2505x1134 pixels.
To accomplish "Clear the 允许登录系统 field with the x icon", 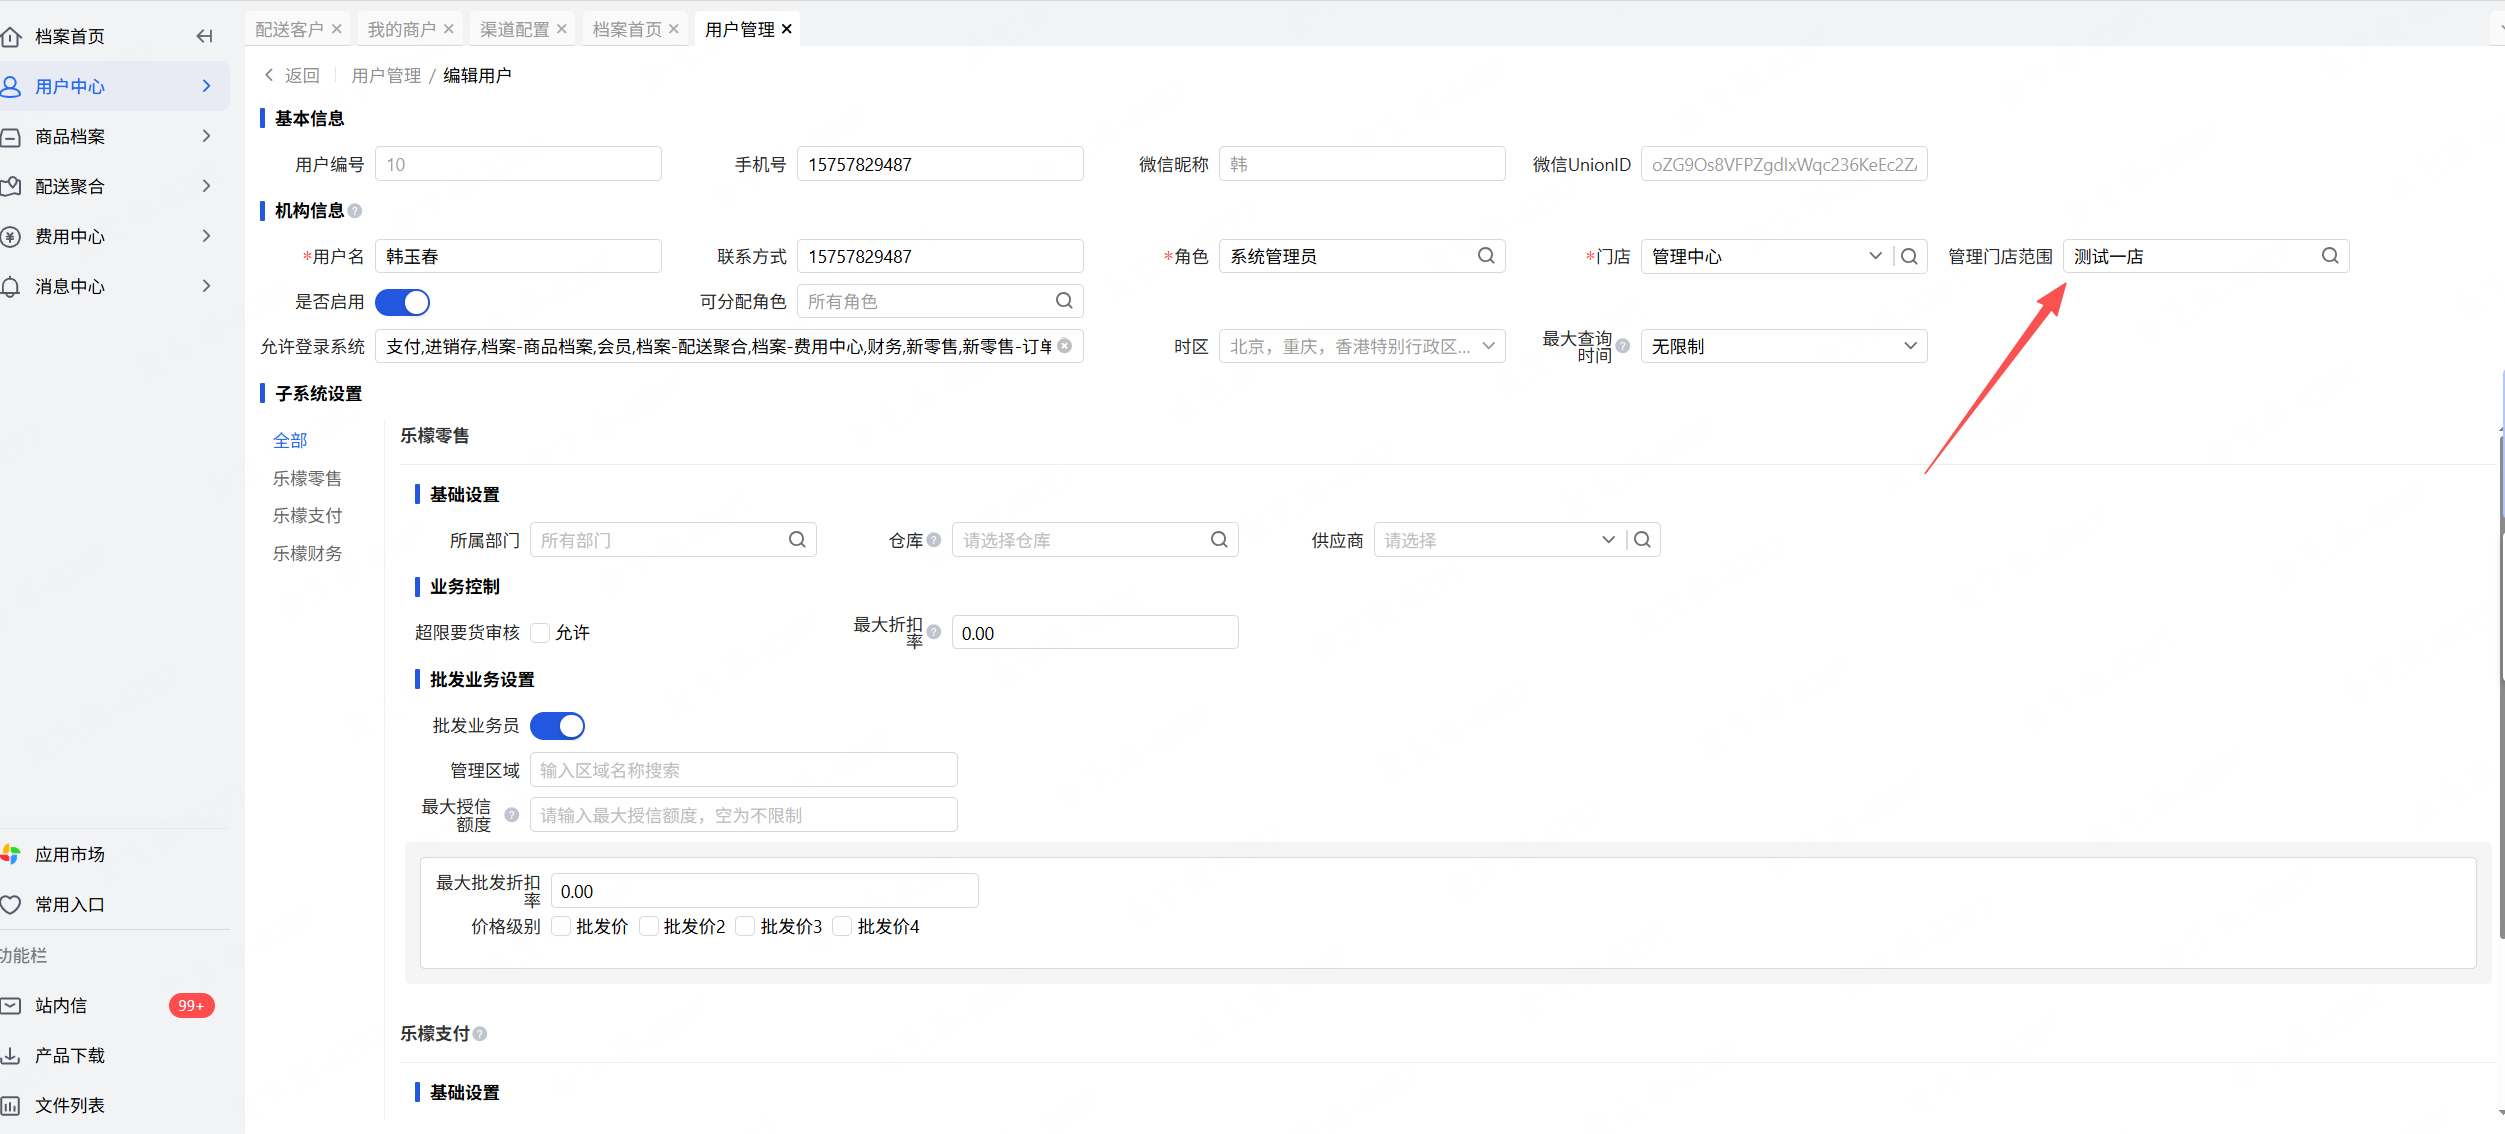I will pos(1065,346).
